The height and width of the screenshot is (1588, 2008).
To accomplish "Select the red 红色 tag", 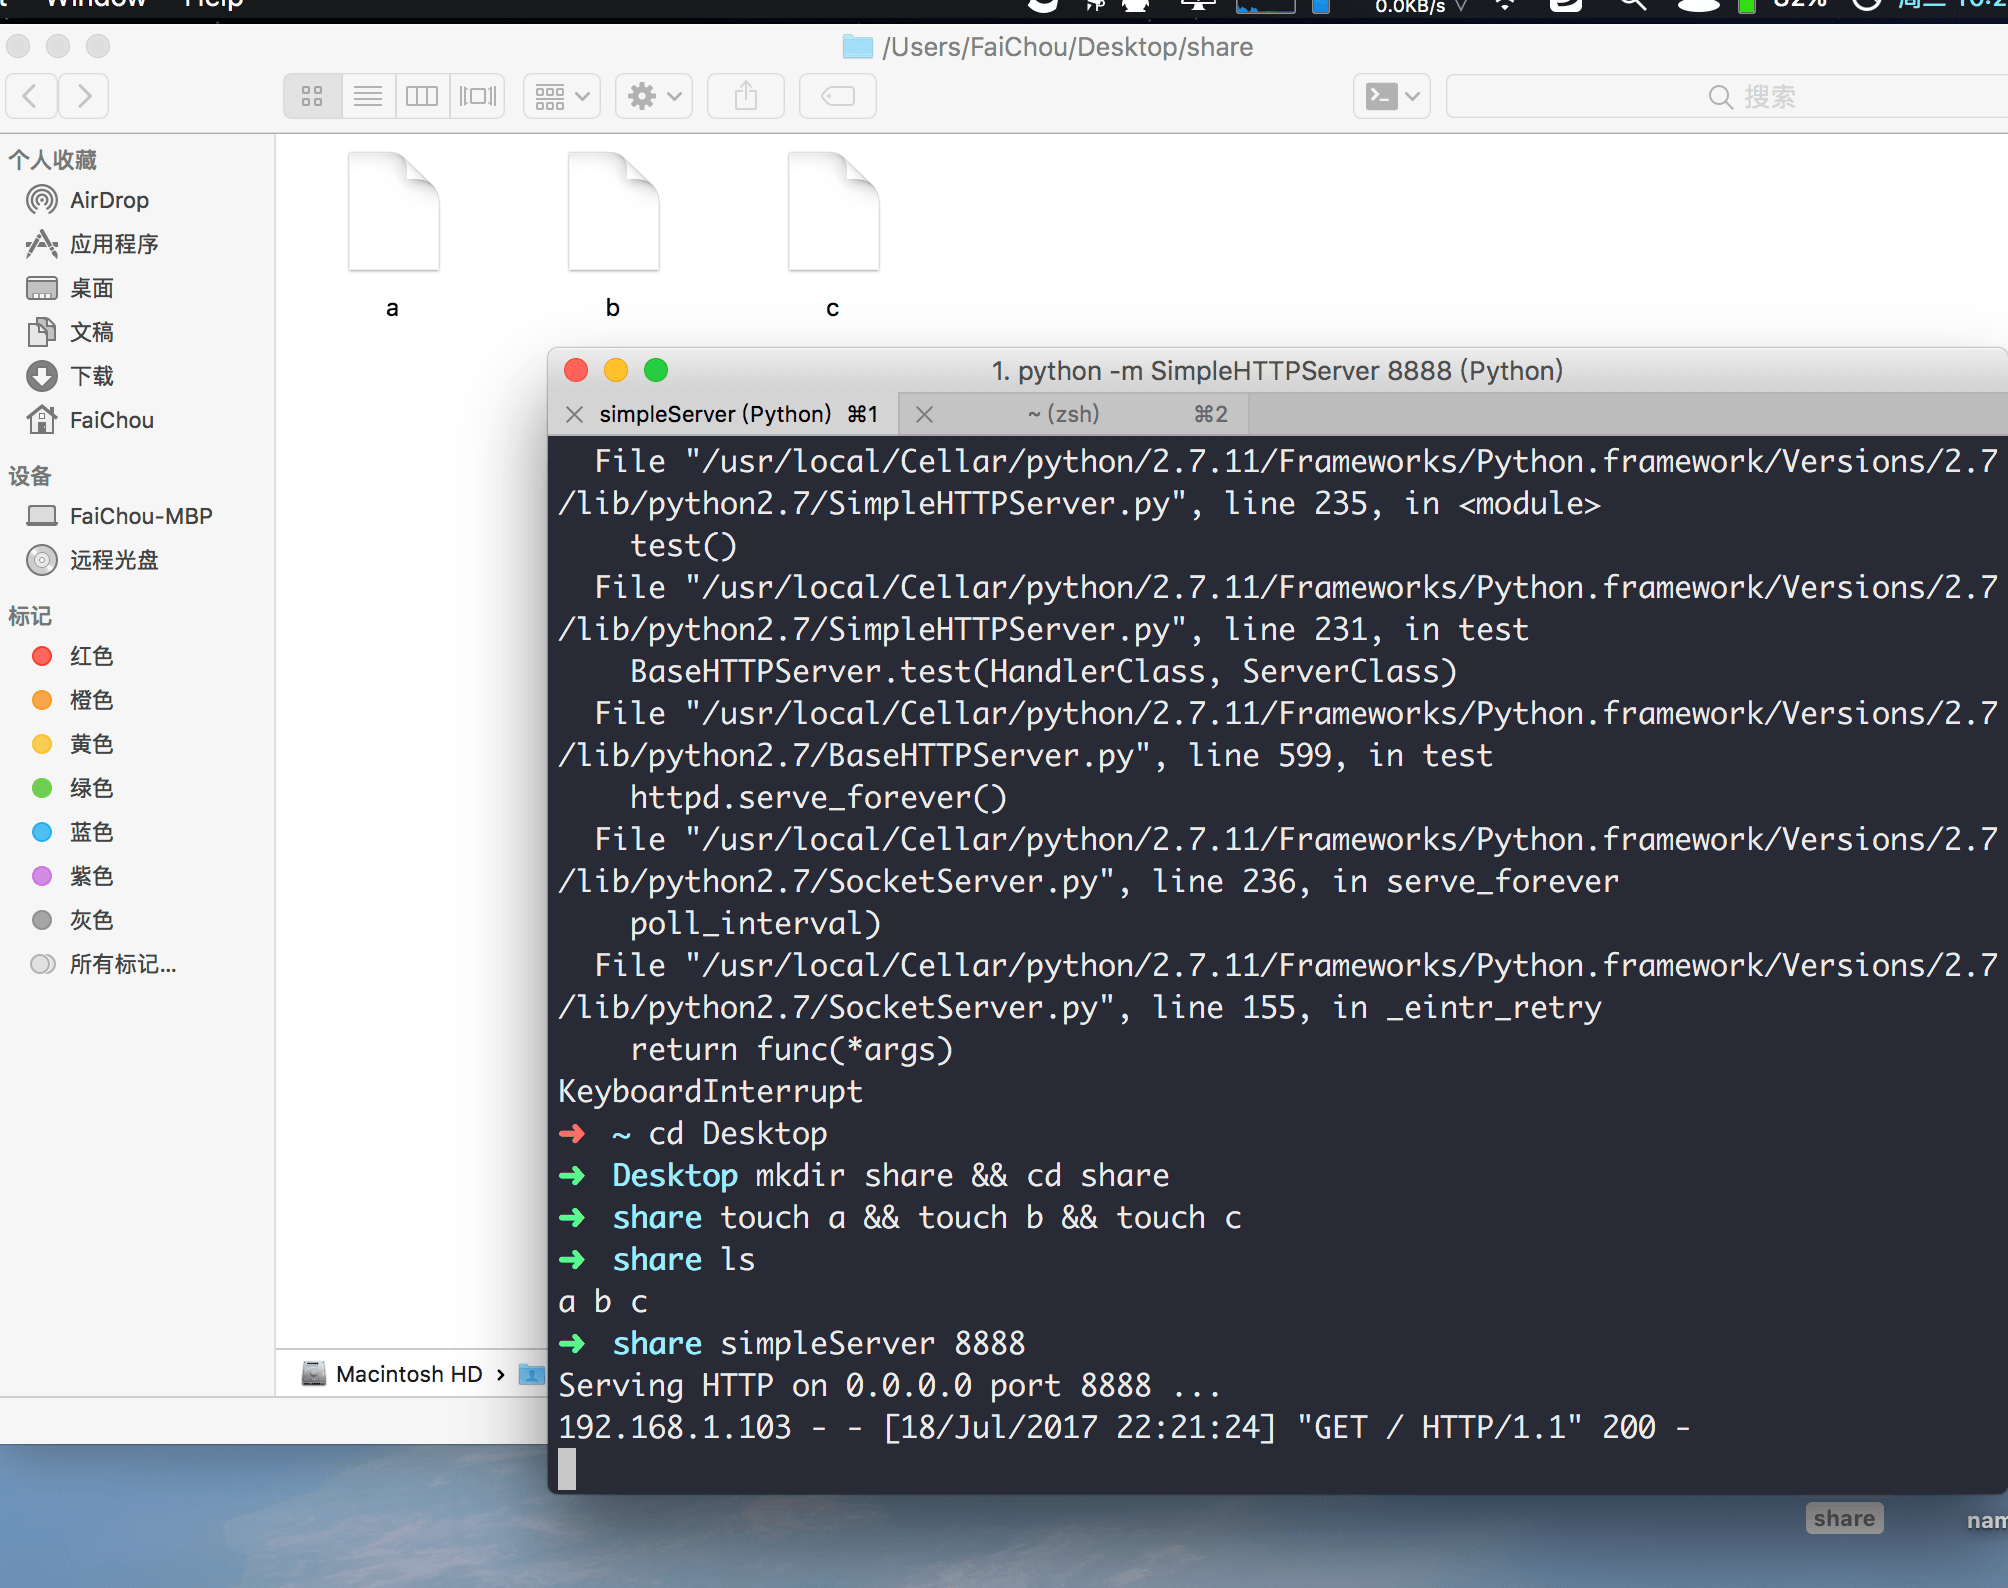I will [x=91, y=656].
